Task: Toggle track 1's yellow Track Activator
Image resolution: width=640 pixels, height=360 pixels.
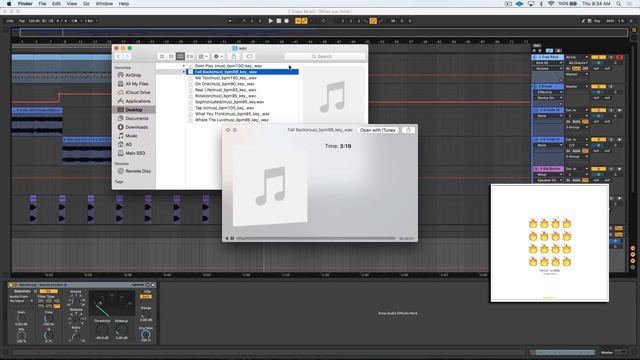Action: (598, 57)
